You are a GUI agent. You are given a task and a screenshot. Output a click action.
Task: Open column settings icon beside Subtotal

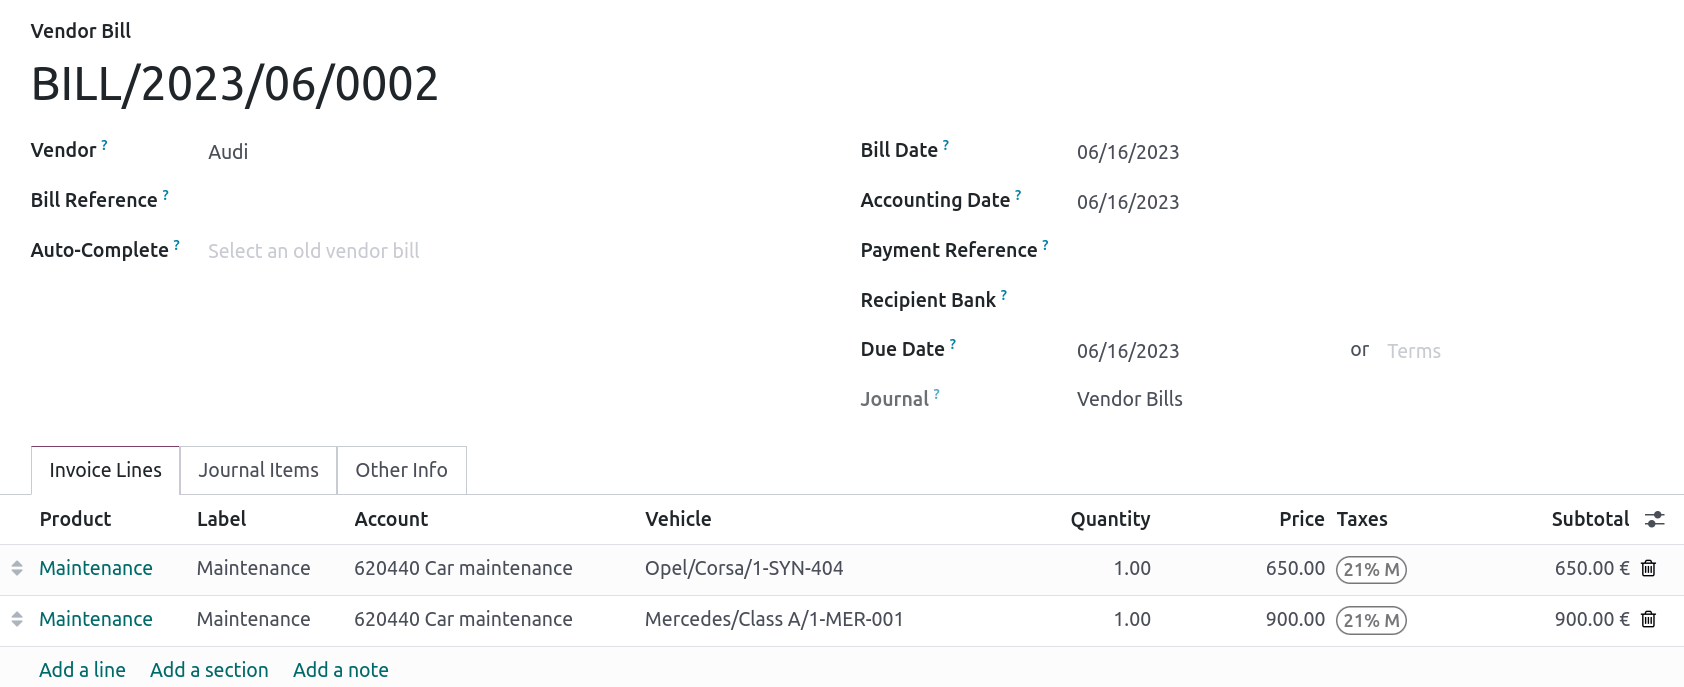1654,519
